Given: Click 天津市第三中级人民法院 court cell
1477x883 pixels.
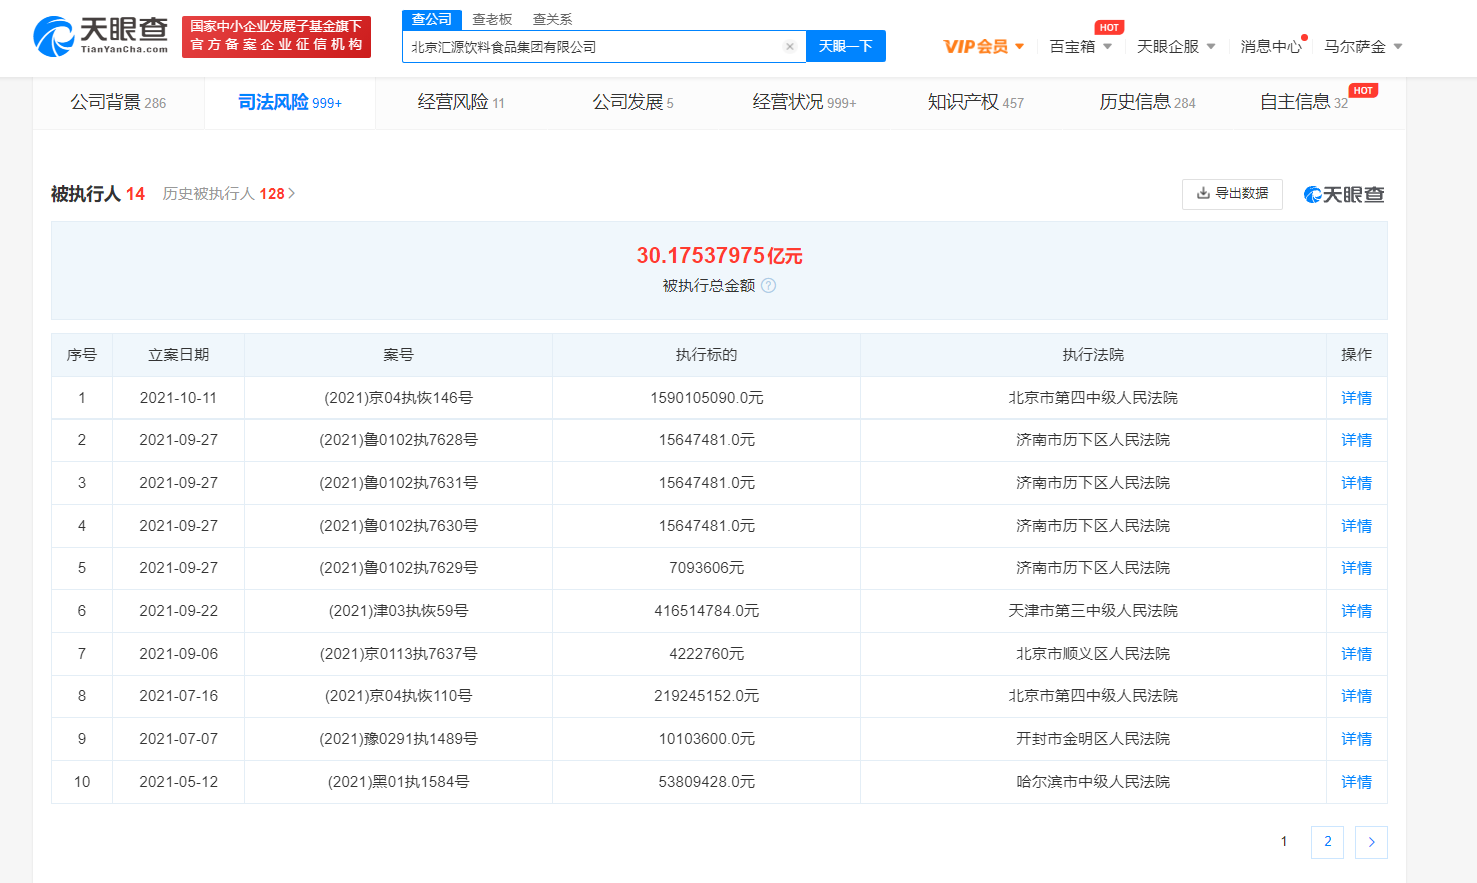Looking at the screenshot, I should [x=1093, y=611].
